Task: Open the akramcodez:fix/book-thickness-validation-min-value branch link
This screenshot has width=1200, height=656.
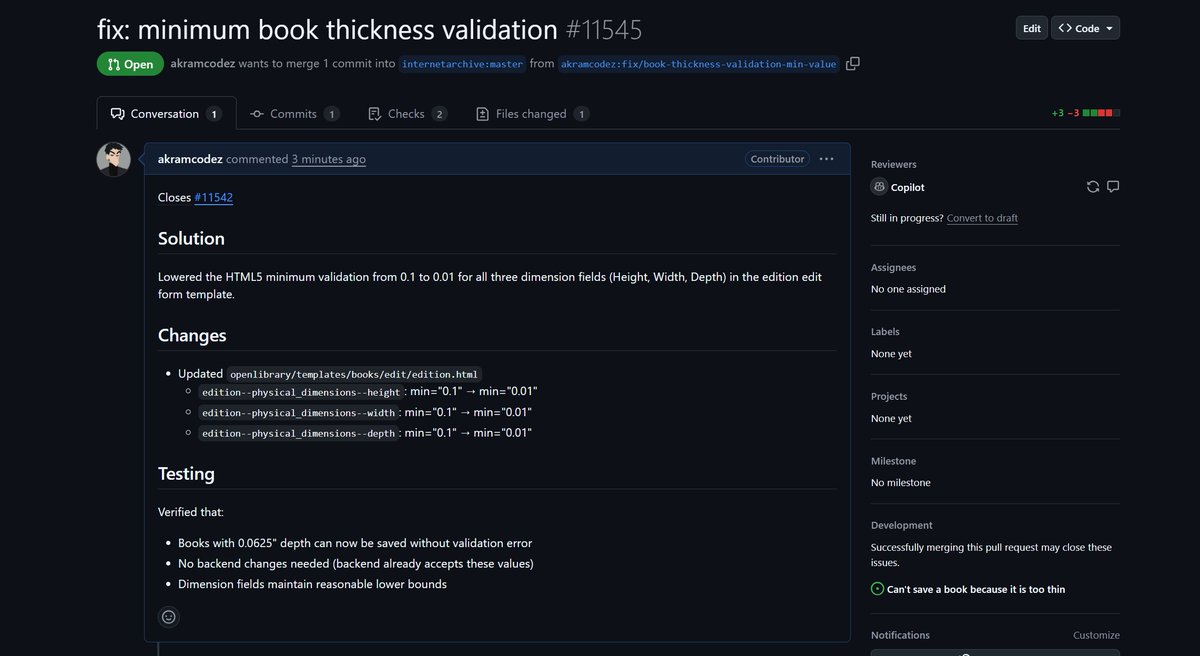Action: [698, 64]
